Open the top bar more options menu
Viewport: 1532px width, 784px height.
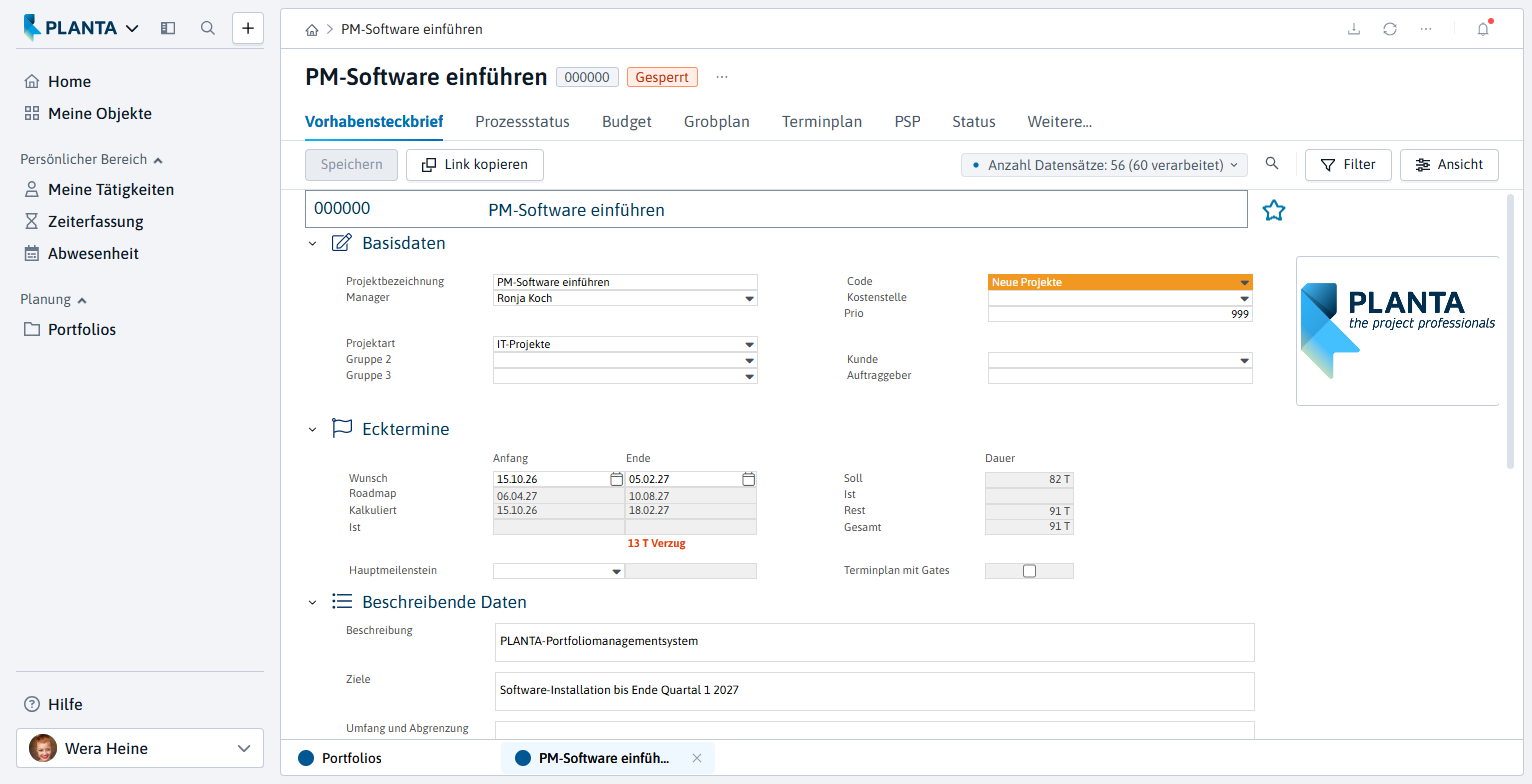(x=1426, y=29)
